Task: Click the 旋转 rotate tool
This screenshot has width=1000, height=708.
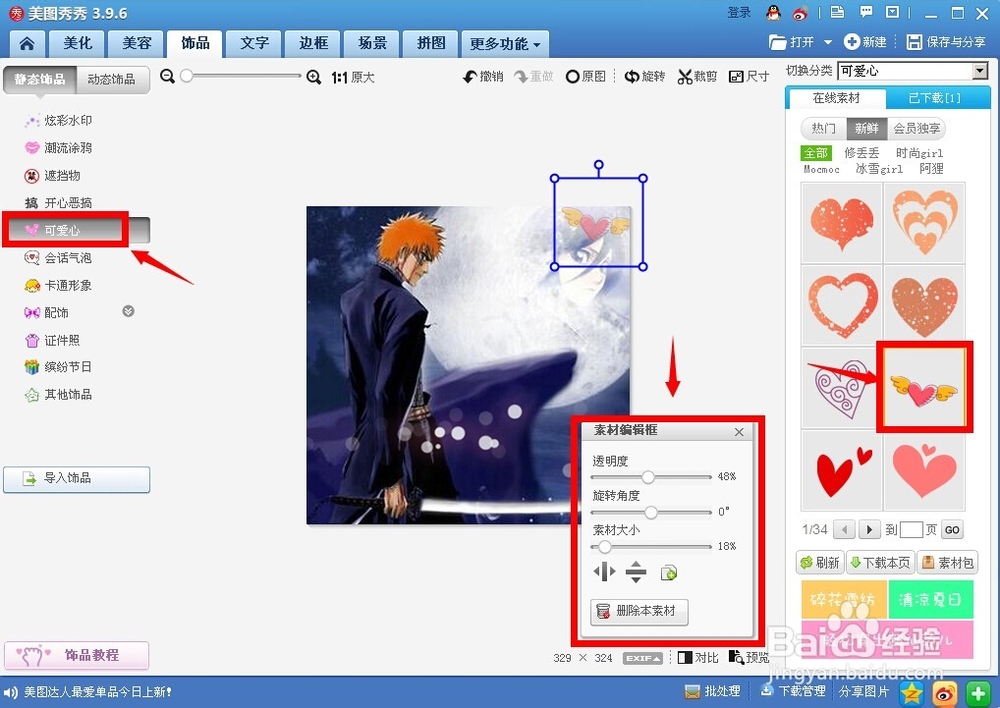Action: (645, 77)
